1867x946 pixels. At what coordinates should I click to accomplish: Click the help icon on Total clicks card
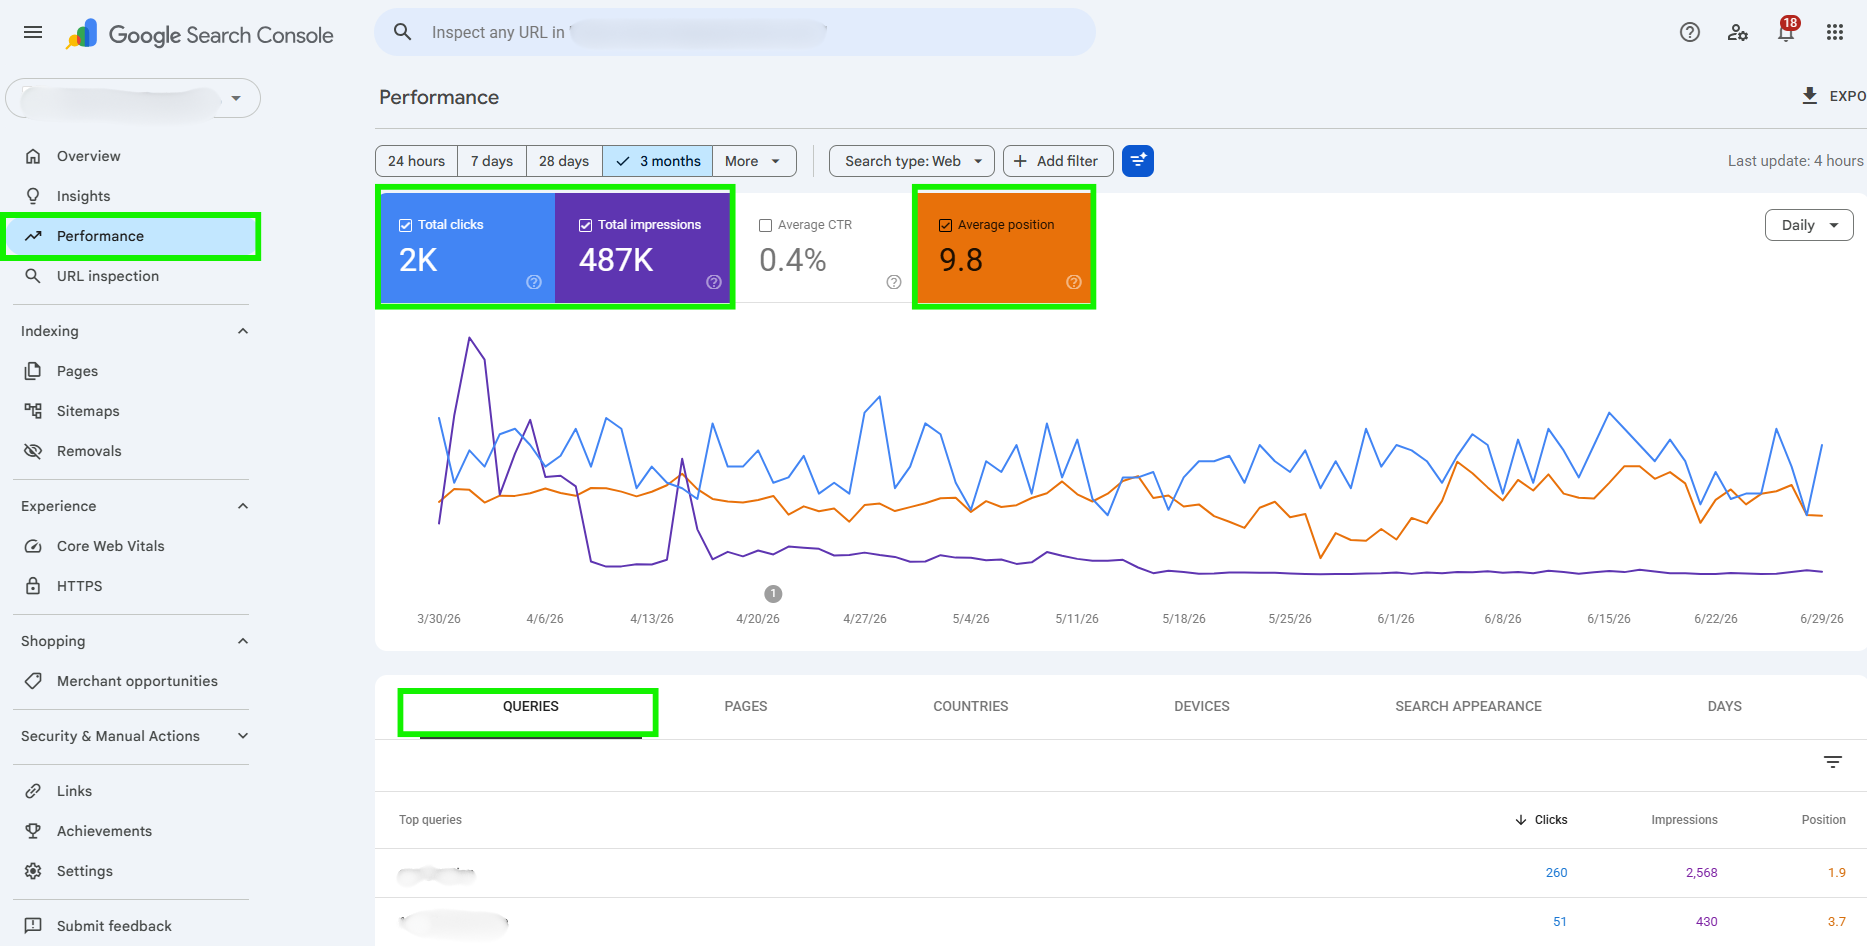[534, 282]
